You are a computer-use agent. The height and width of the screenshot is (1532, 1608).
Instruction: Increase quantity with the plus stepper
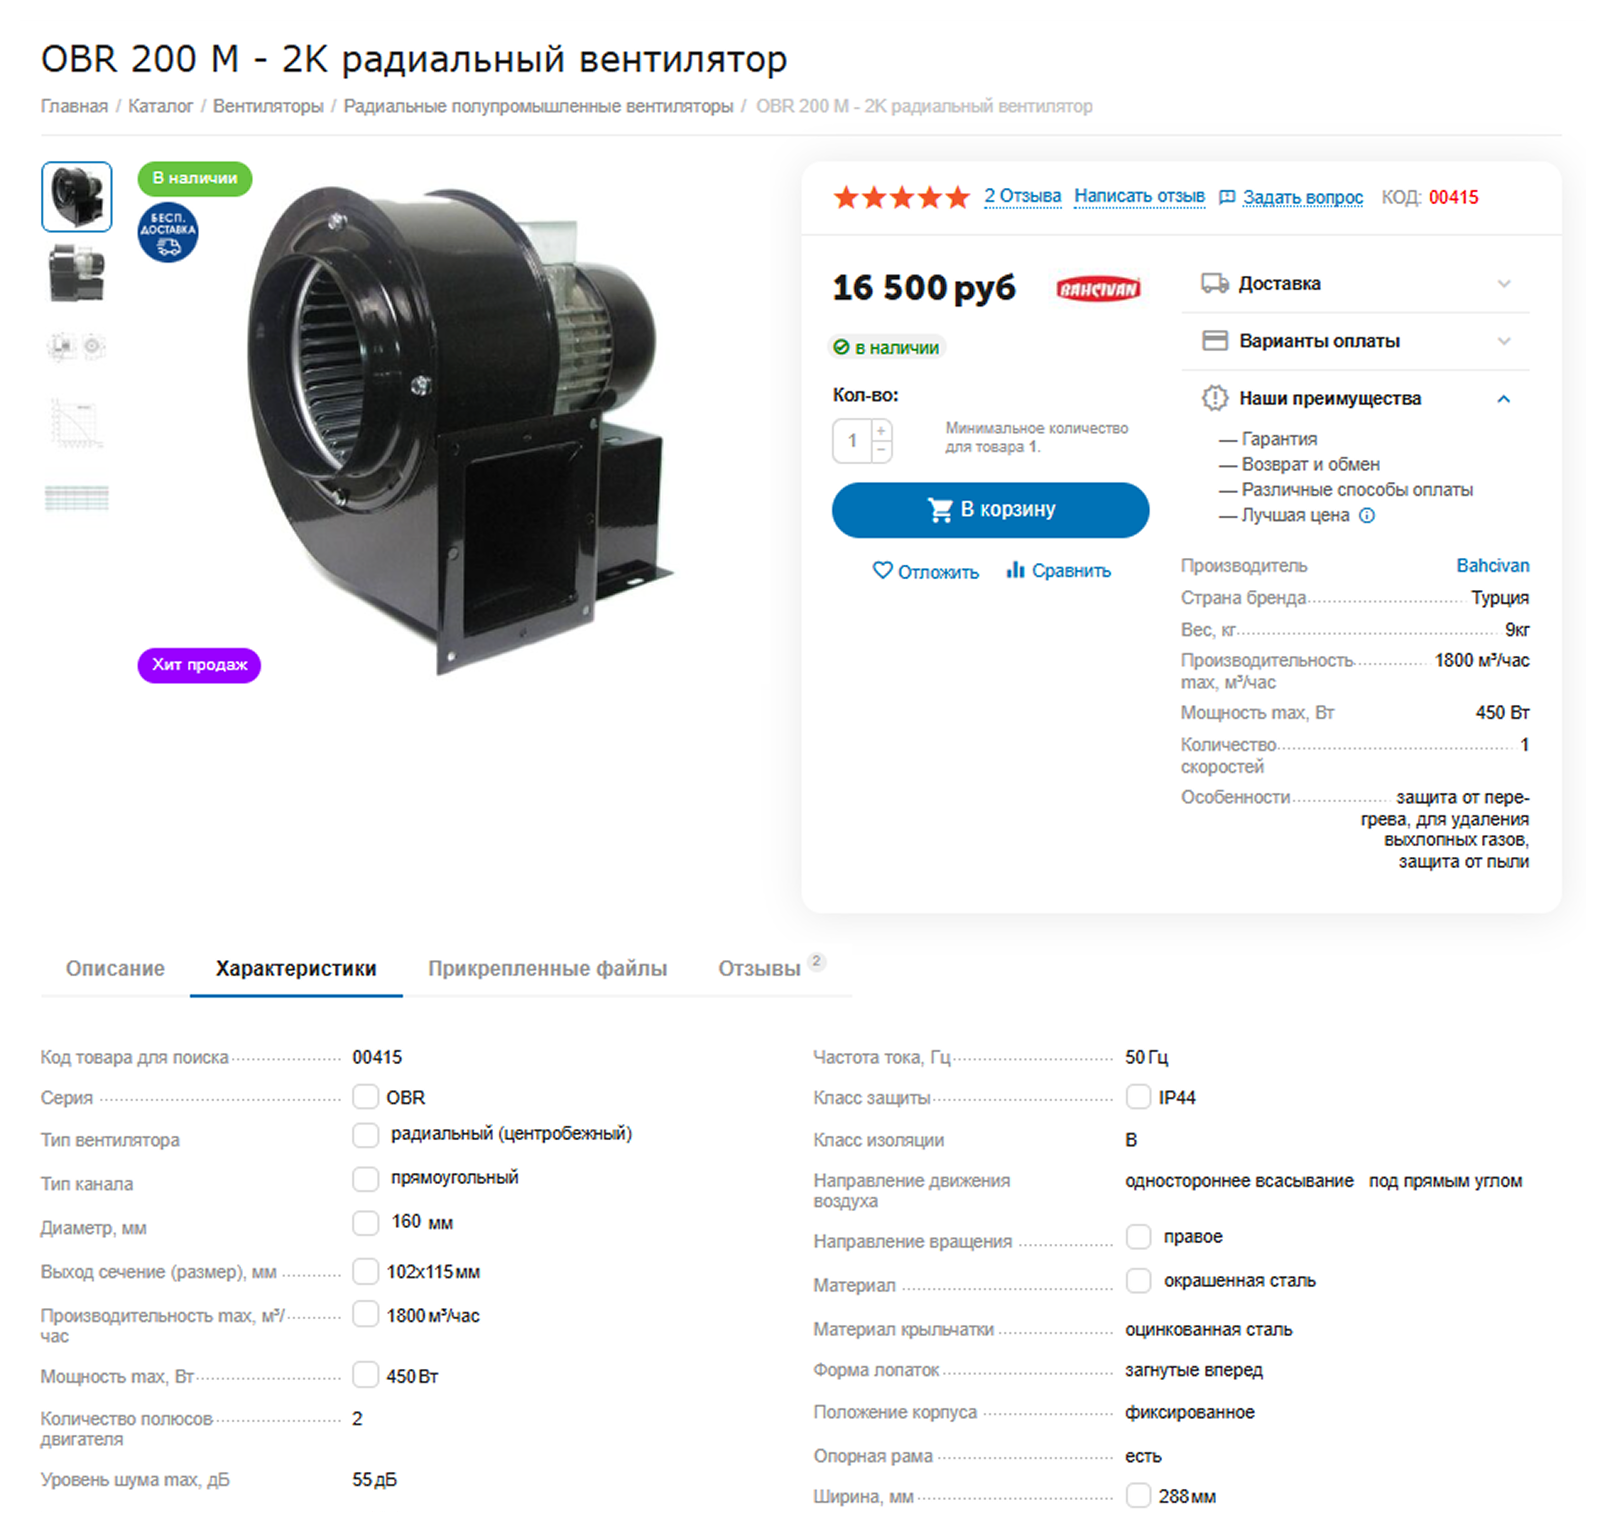[x=881, y=430]
